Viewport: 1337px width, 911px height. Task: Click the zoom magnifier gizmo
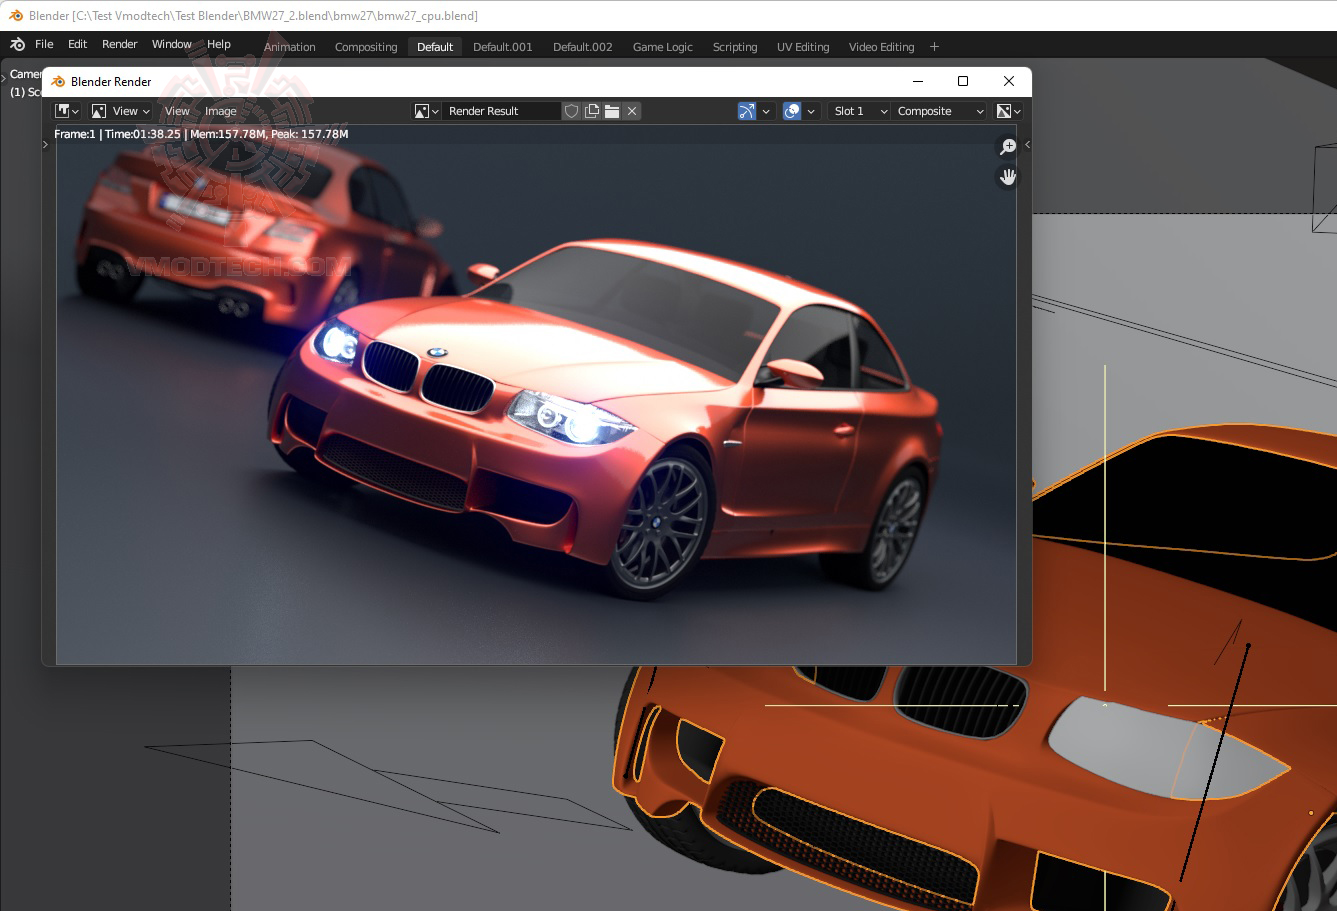pyautogui.click(x=1008, y=147)
